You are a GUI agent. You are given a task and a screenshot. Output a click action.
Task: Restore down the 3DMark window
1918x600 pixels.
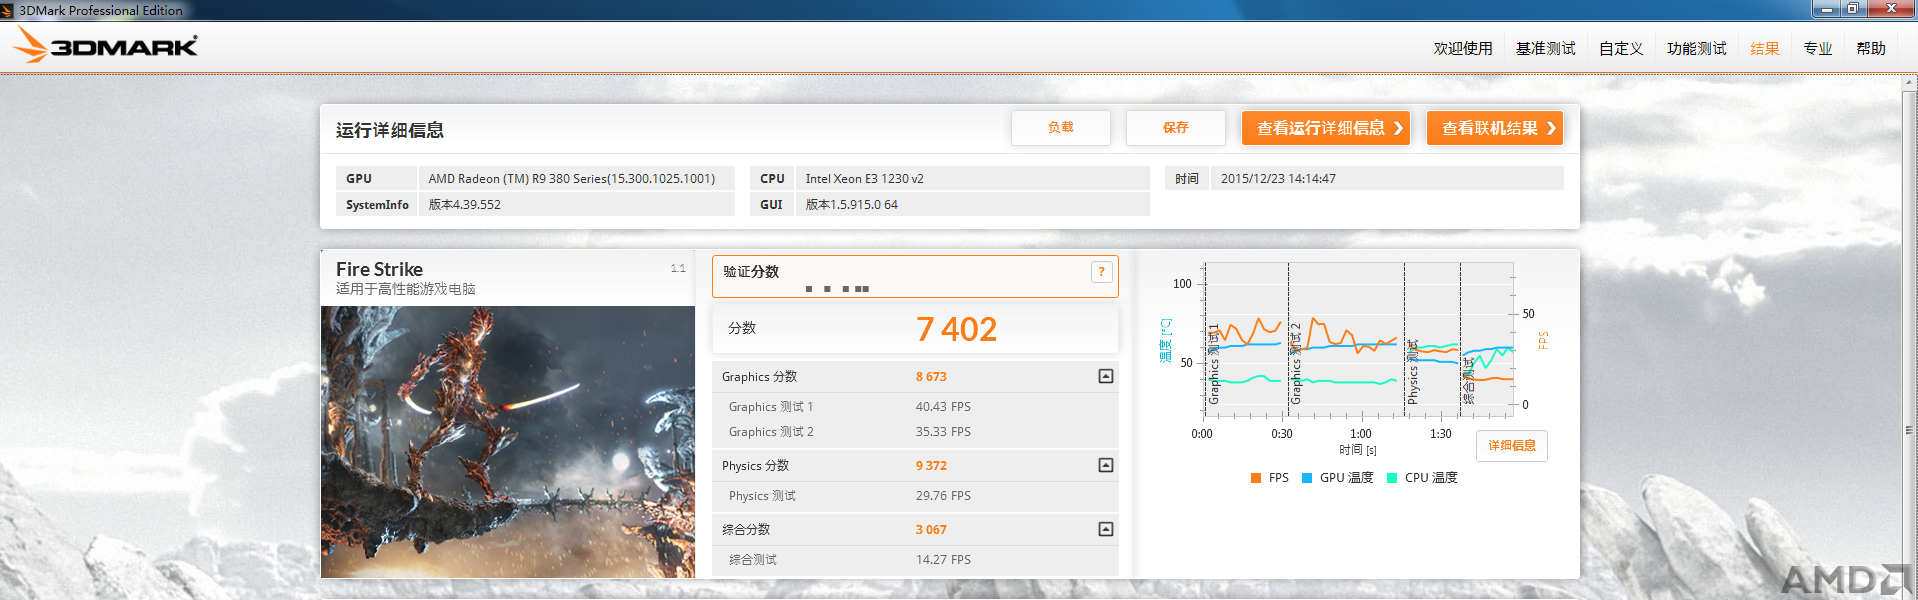click(1852, 9)
